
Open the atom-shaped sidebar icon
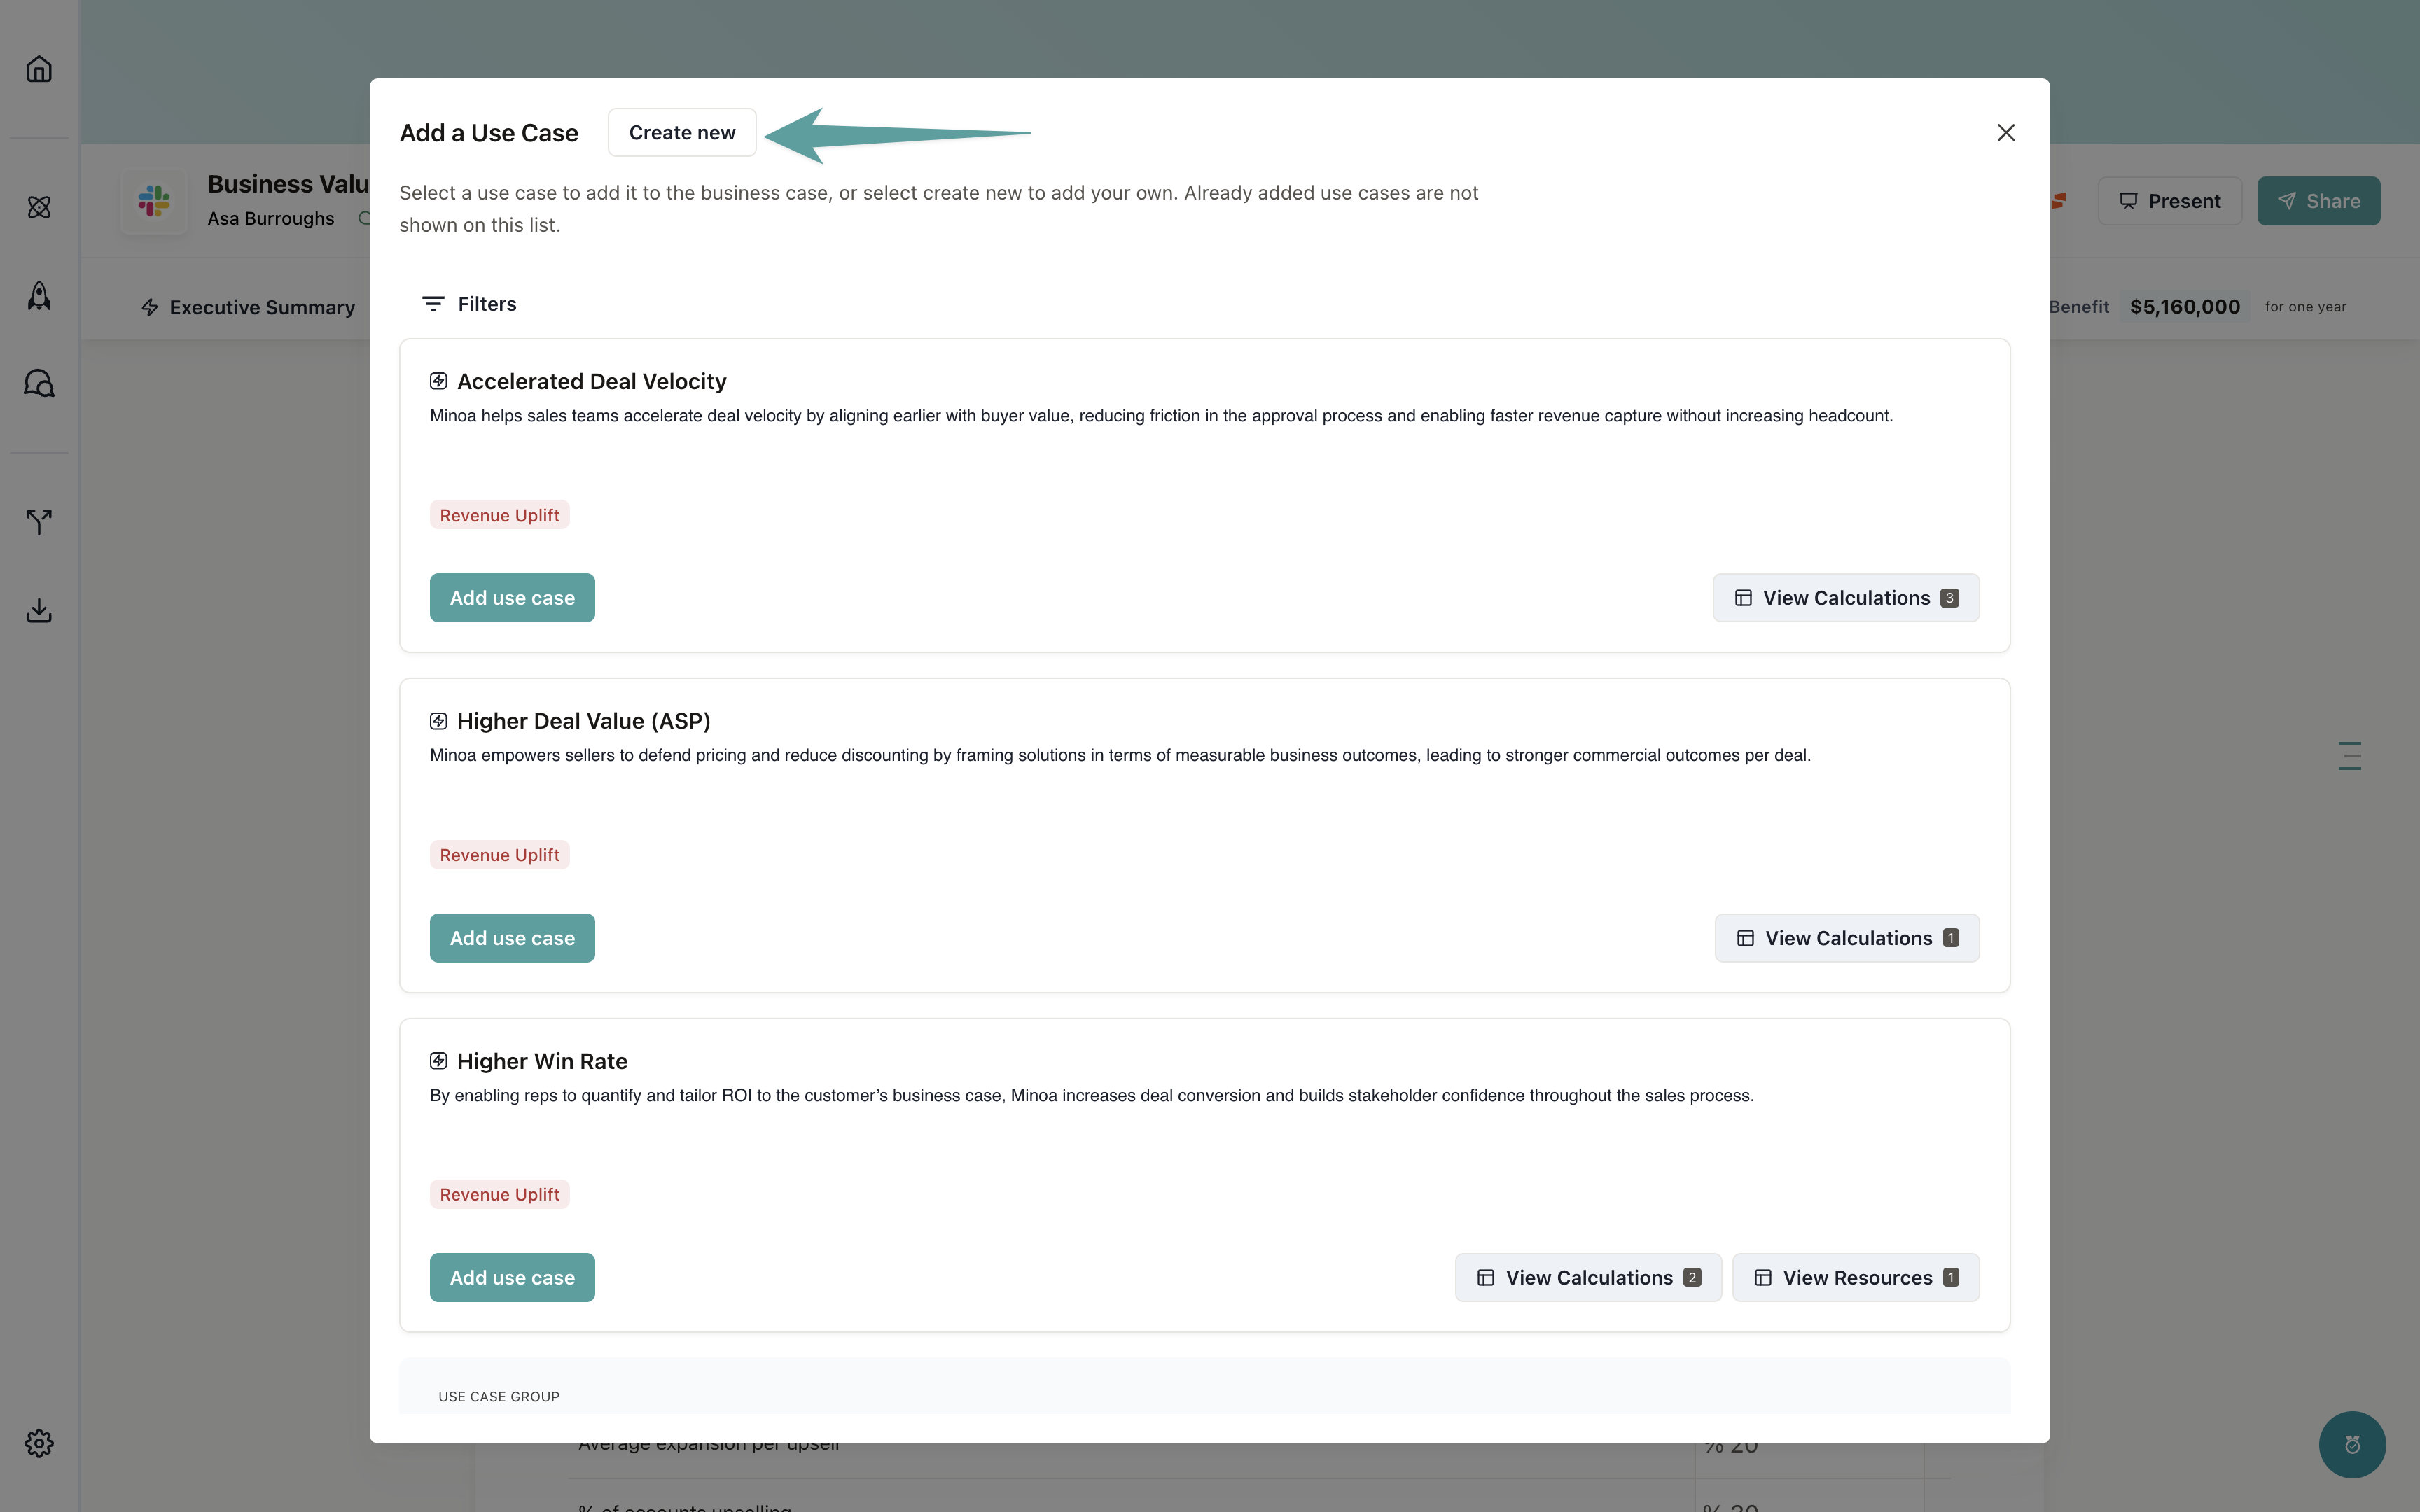coord(39,207)
